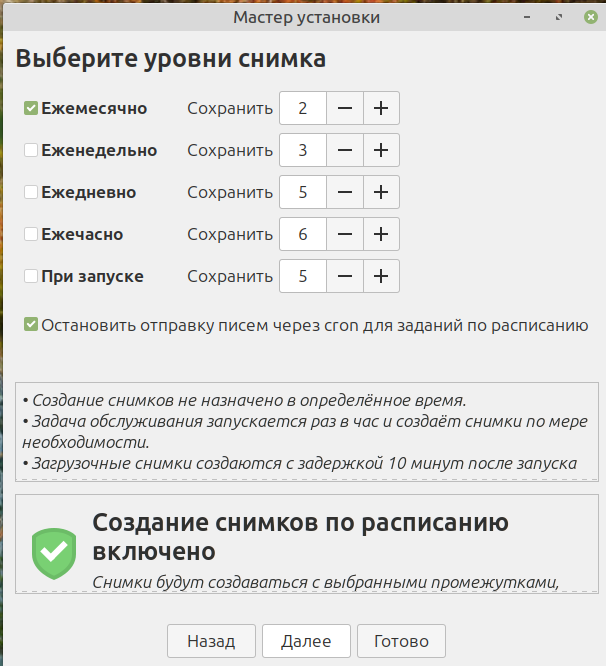The image size is (606, 666).
Task: Focus the hourly count input field
Action: pyautogui.click(x=303, y=235)
